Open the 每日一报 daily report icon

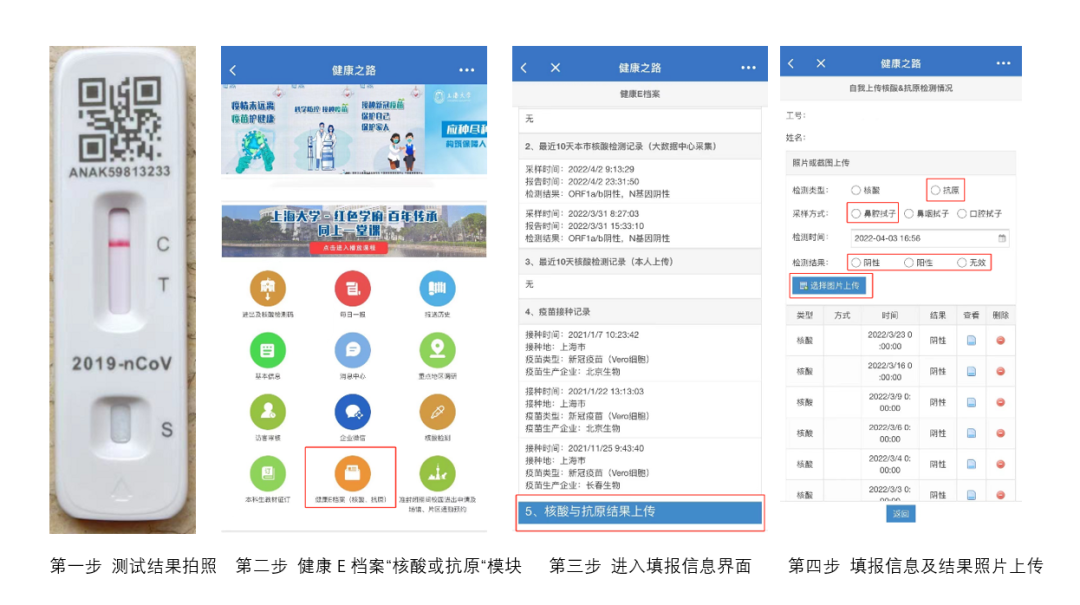(354, 290)
